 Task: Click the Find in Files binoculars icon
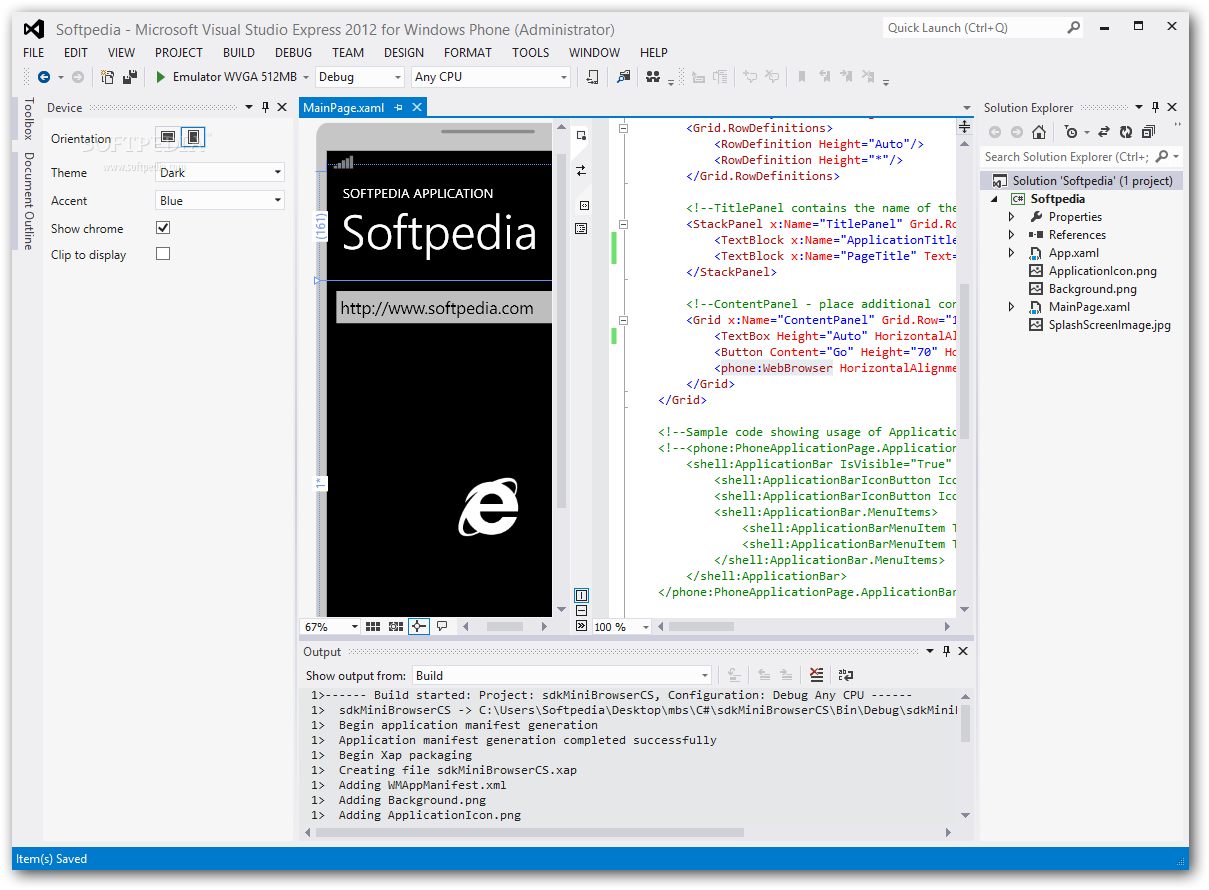point(653,77)
